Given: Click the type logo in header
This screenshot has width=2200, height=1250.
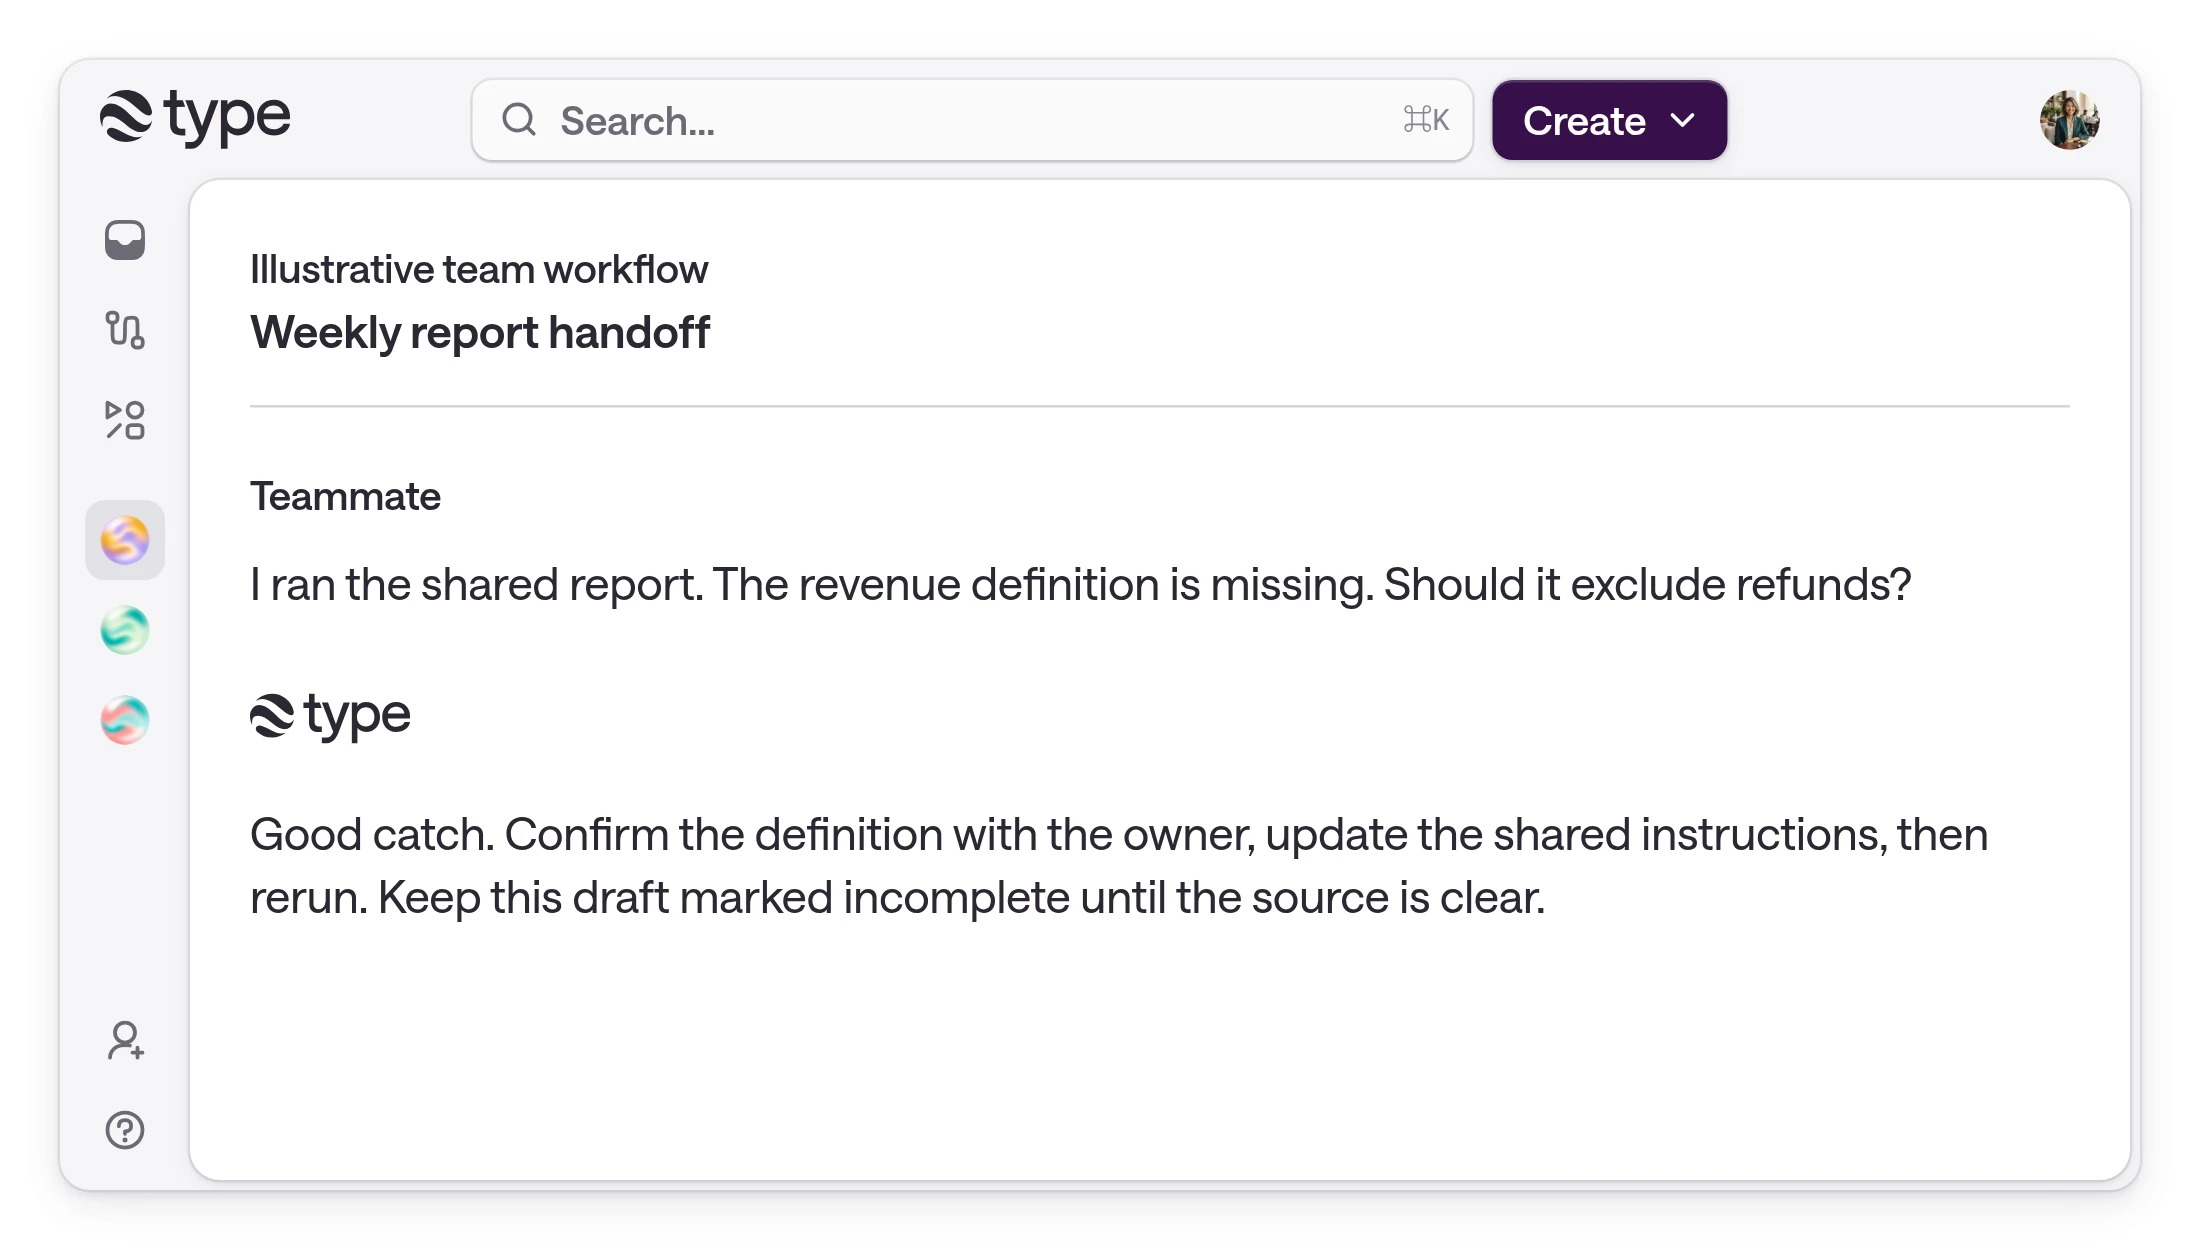Looking at the screenshot, I should click(195, 118).
